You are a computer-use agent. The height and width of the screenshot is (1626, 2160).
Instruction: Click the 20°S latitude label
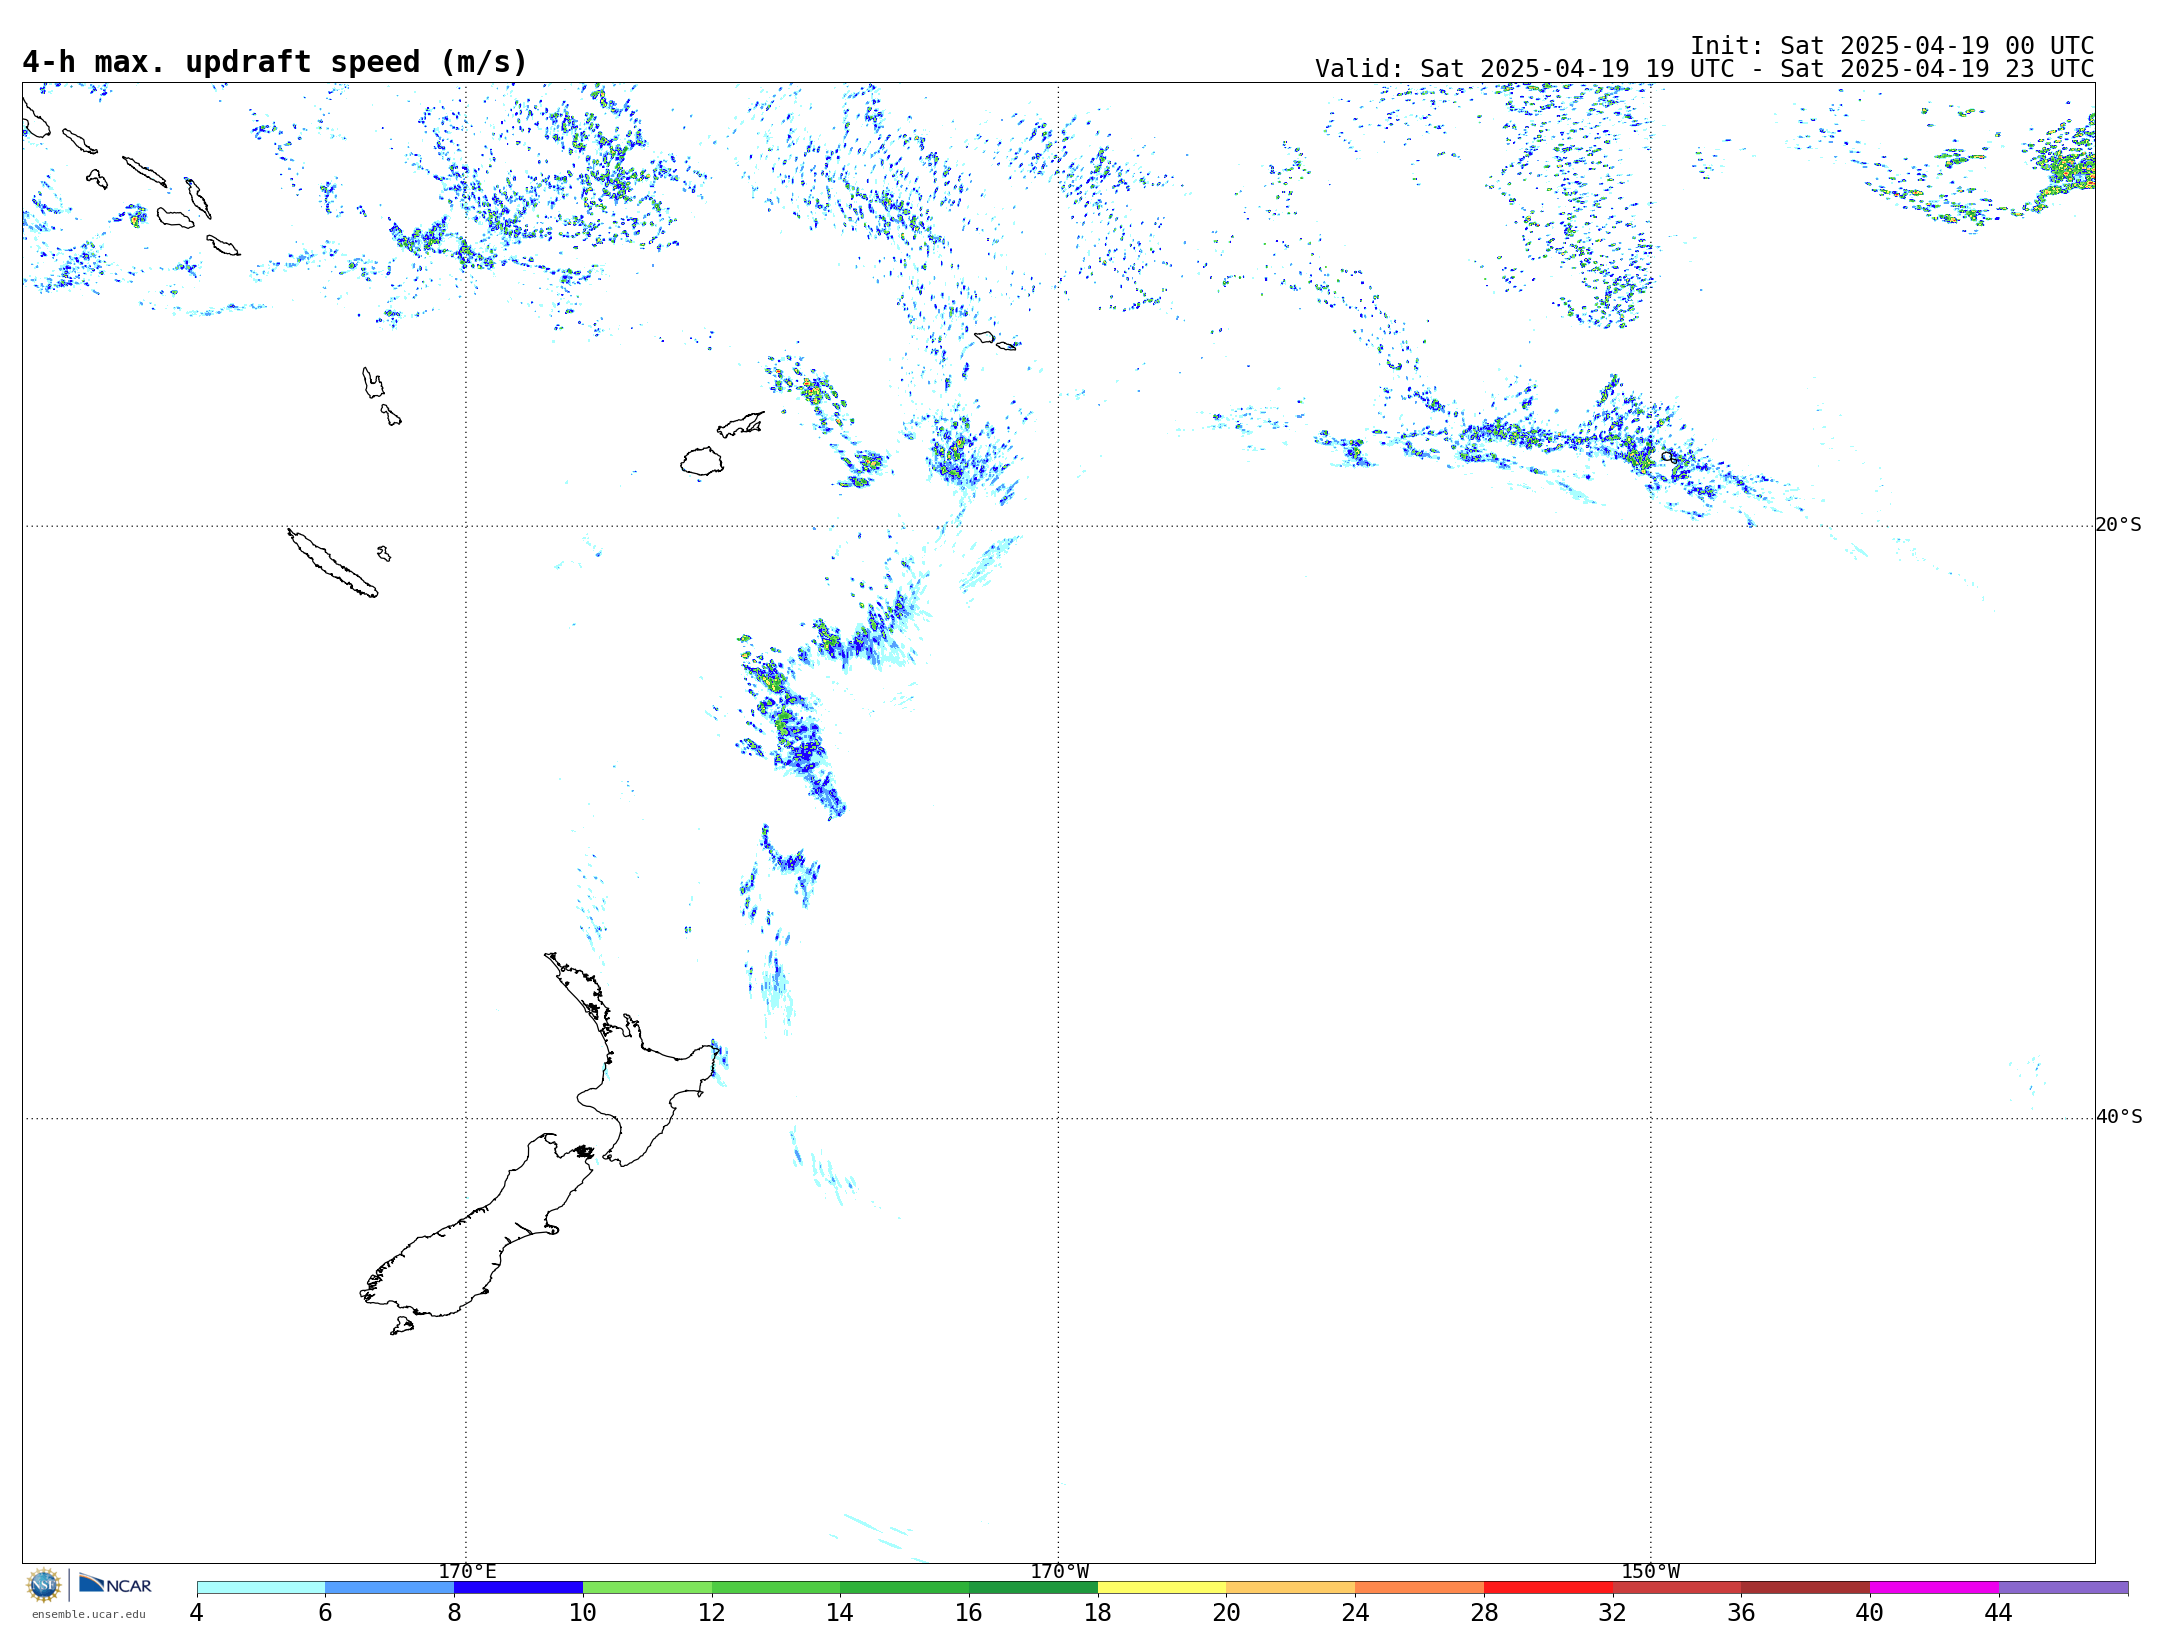tap(2118, 525)
